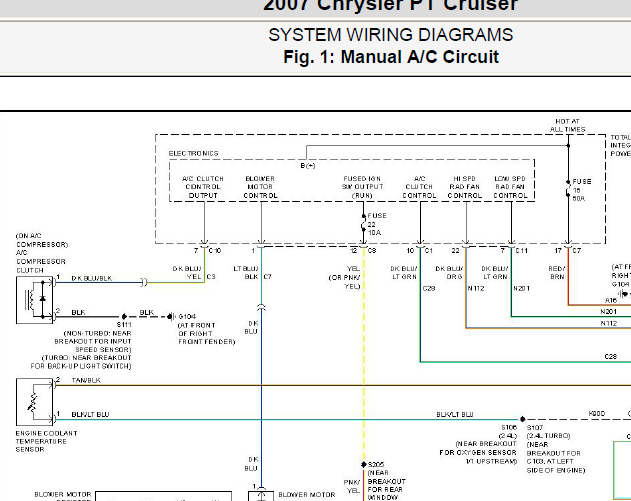Select 'FUSED IGN SW OUTPUT (RUN)' label
Viewport: 631px width, 501px height.
pyautogui.click(x=363, y=187)
